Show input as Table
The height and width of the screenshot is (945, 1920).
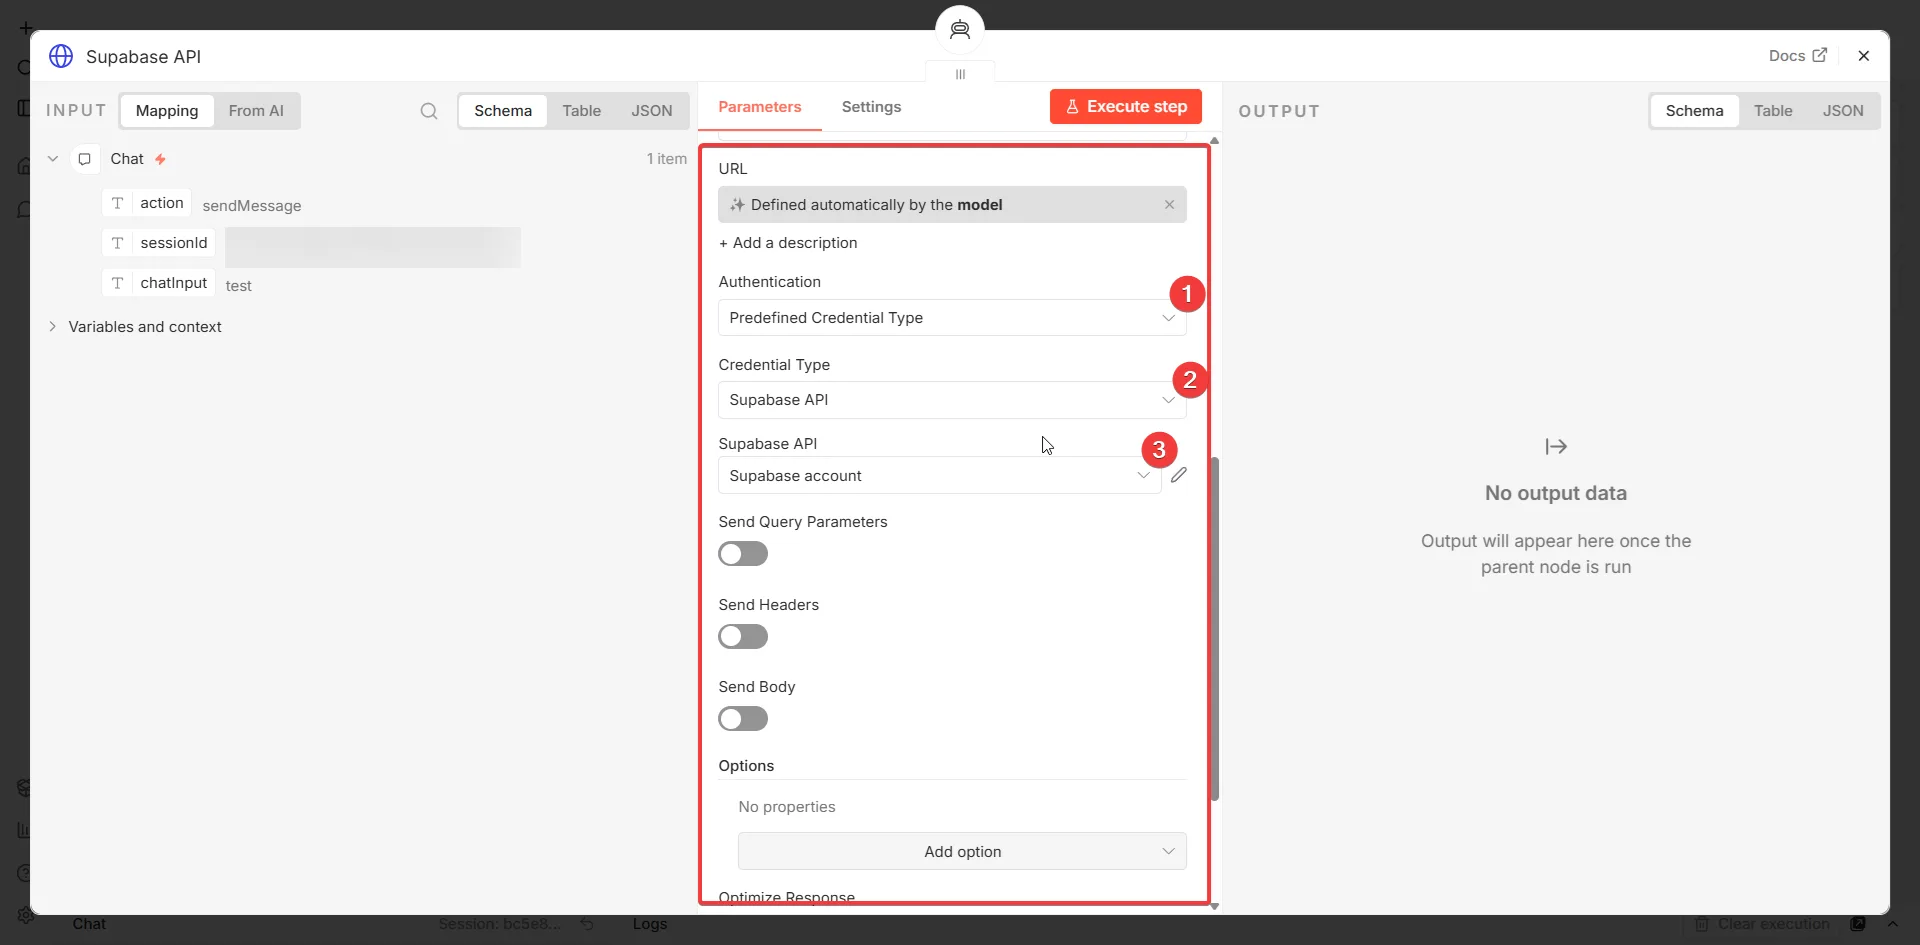coord(582,111)
